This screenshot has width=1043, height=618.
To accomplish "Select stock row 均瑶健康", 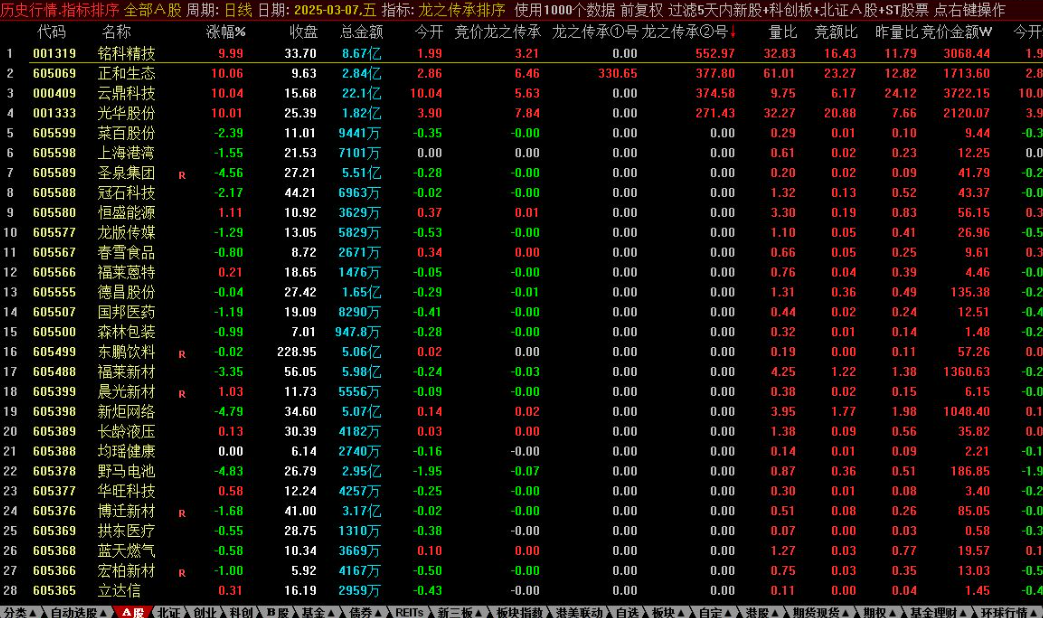I will pyautogui.click(x=522, y=451).
